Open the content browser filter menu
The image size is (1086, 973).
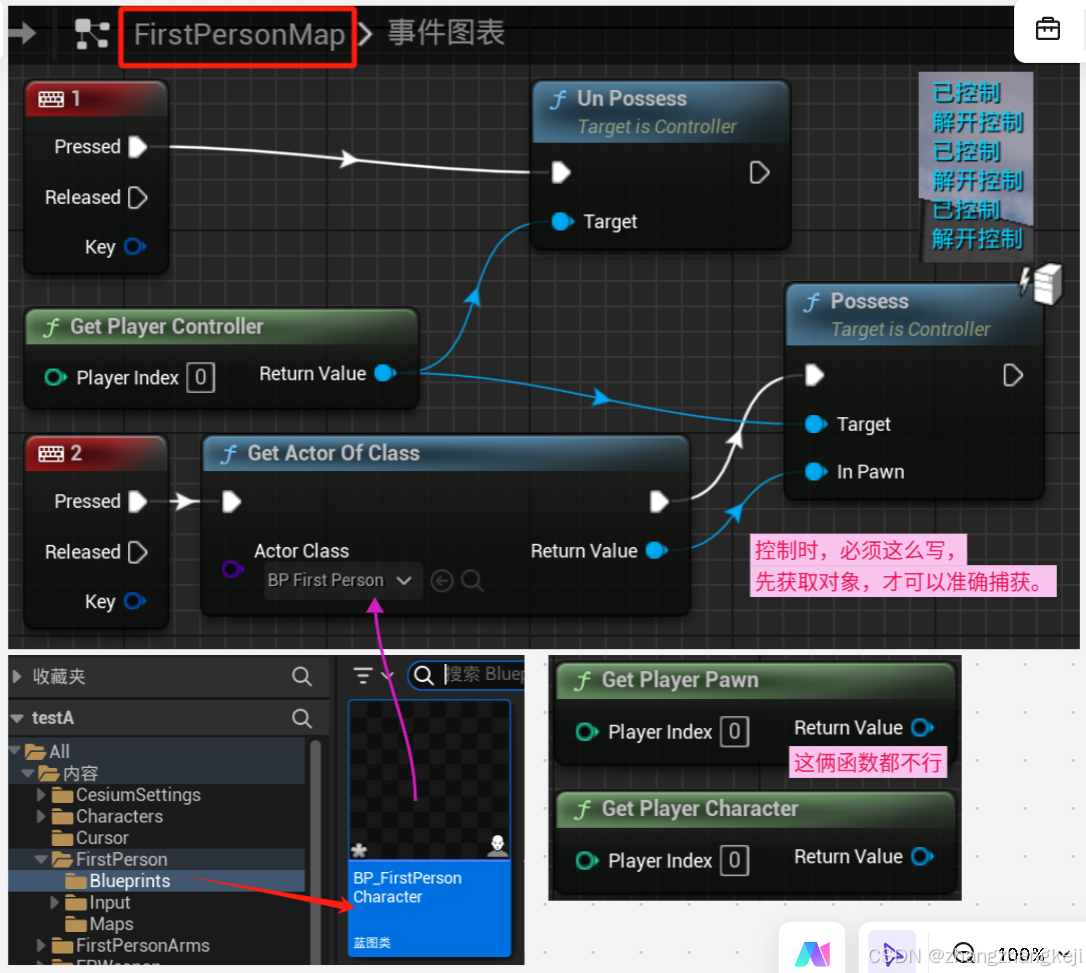pos(372,675)
